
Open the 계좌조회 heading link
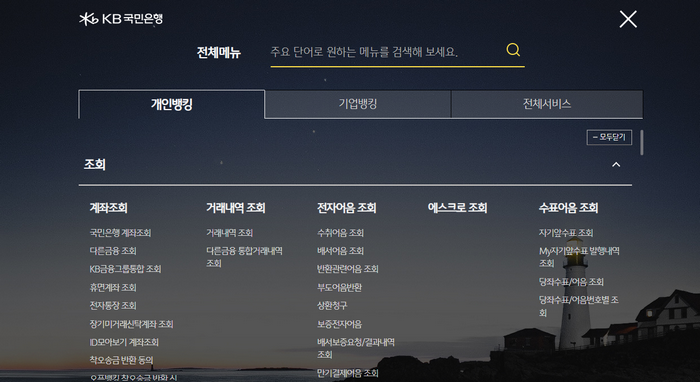click(x=108, y=208)
